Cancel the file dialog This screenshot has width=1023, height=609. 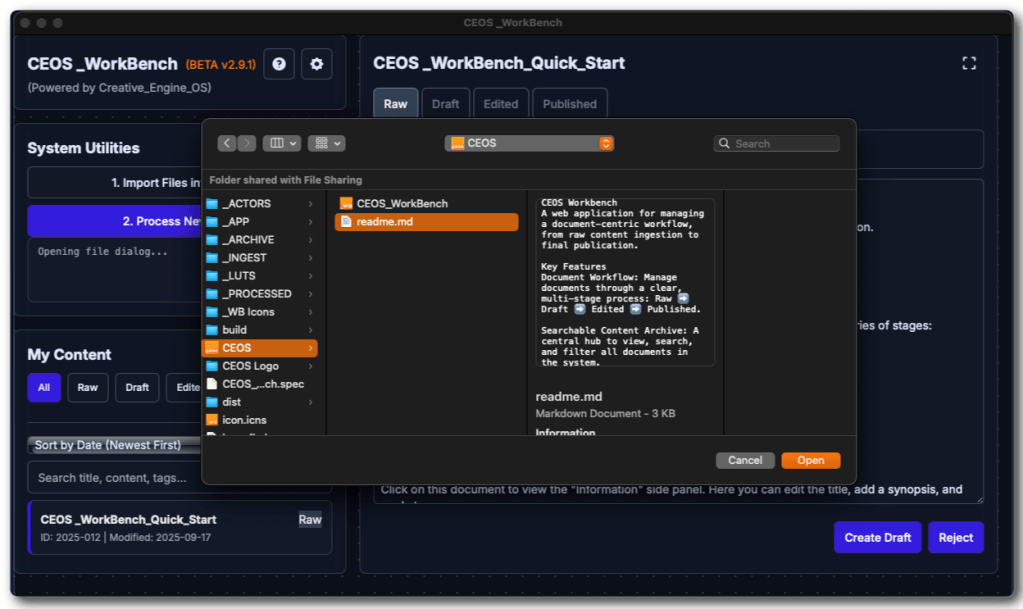point(745,460)
